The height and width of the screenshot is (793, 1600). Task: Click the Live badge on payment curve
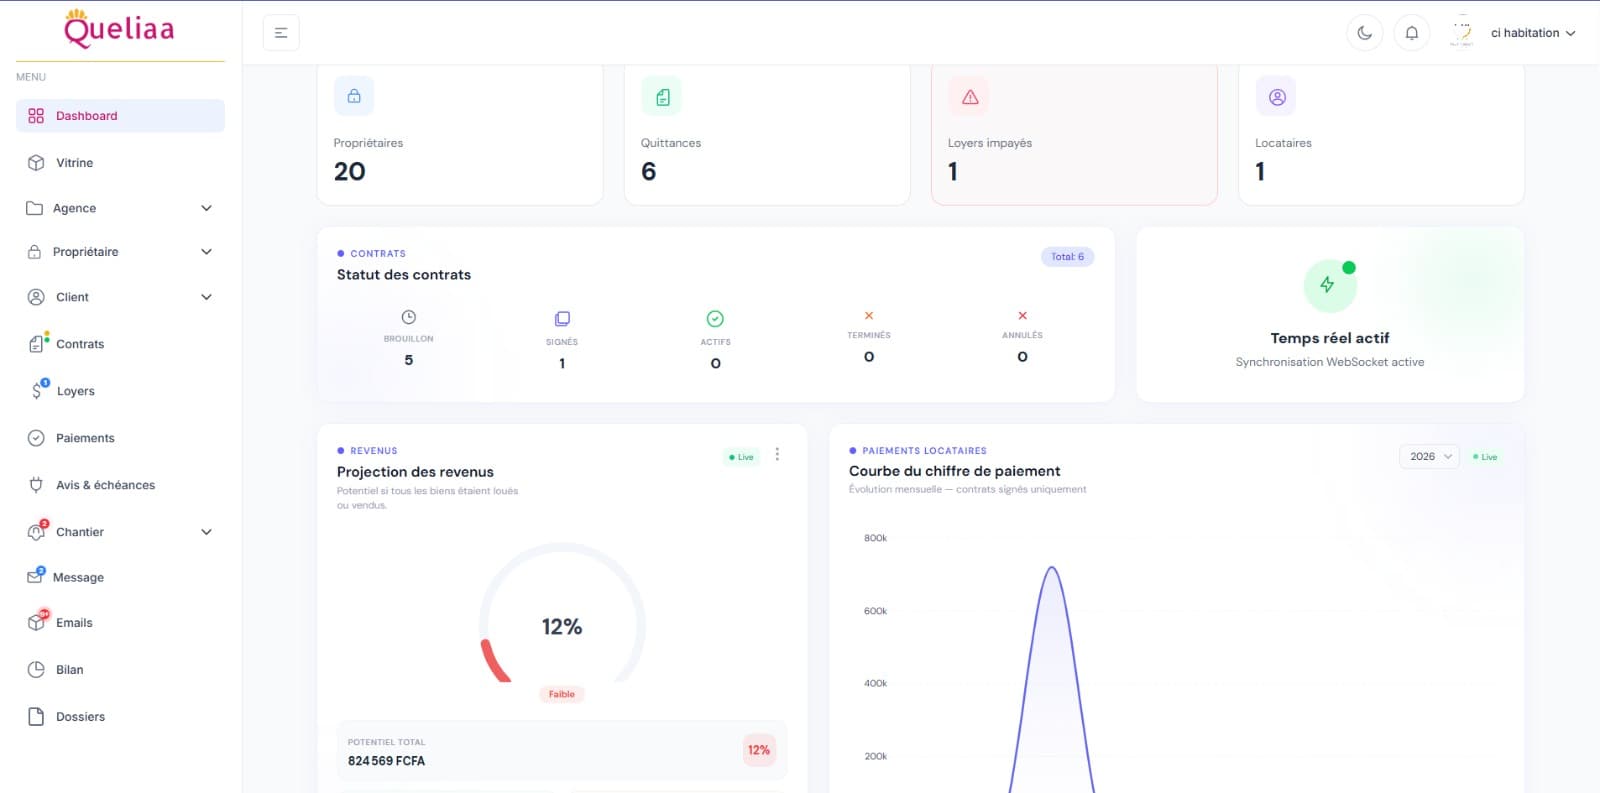click(1486, 457)
